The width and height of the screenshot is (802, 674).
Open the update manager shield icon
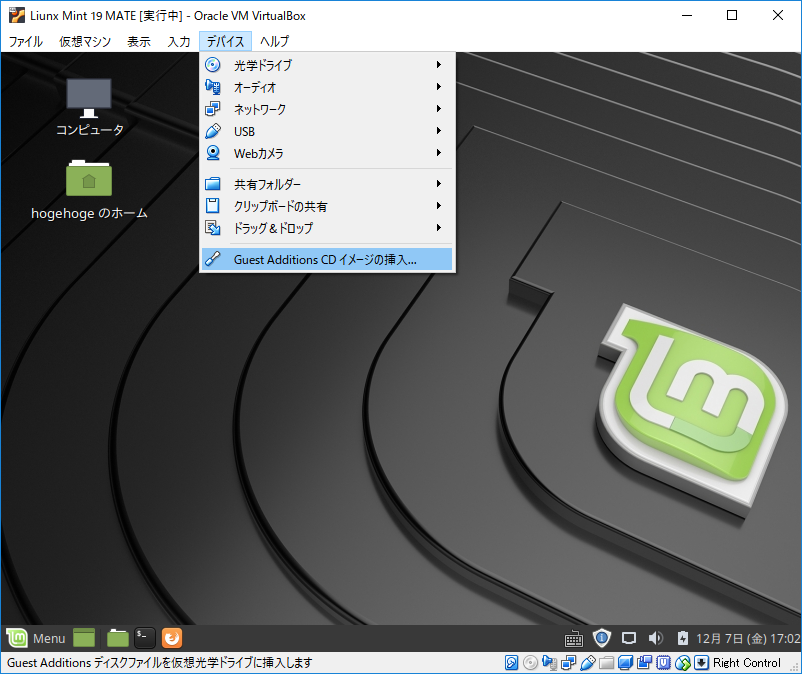click(x=602, y=638)
